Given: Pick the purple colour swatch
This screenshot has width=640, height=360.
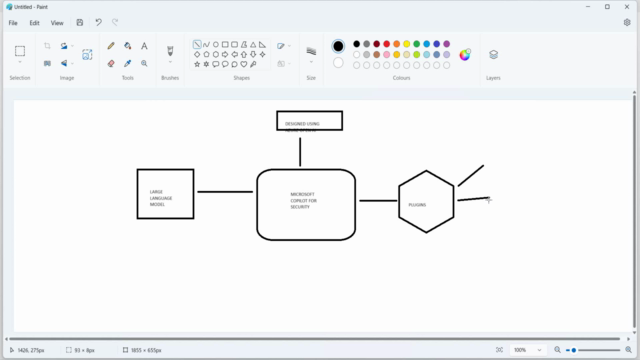Looking at the screenshot, I should tap(447, 44).
